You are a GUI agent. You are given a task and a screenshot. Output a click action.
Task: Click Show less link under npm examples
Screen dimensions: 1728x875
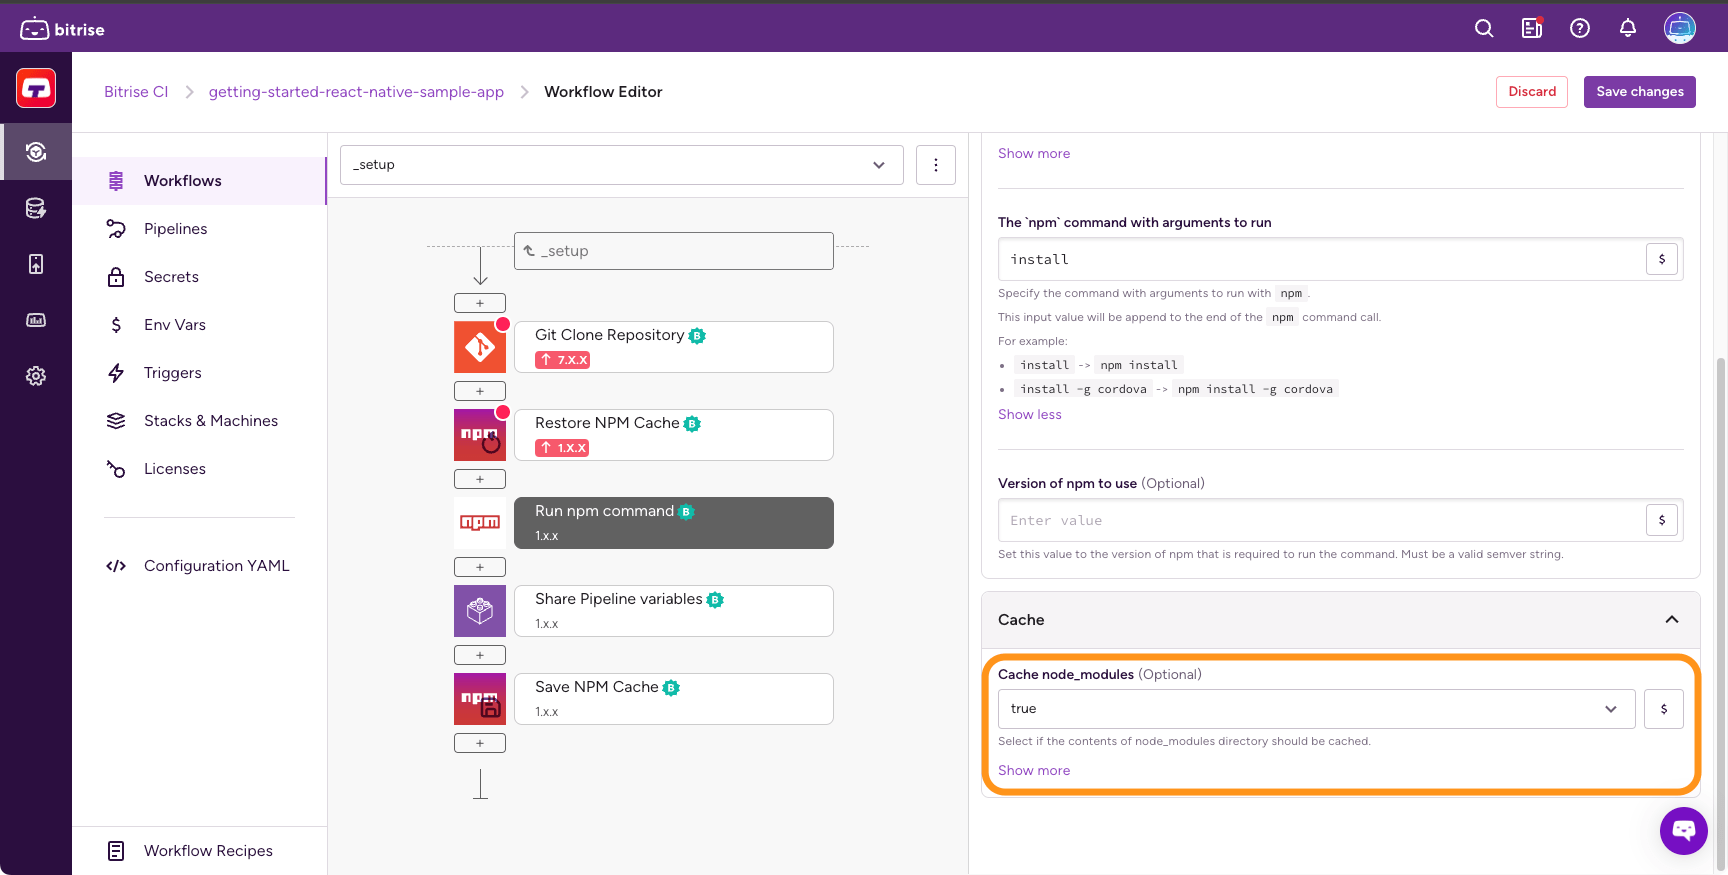tap(1029, 415)
